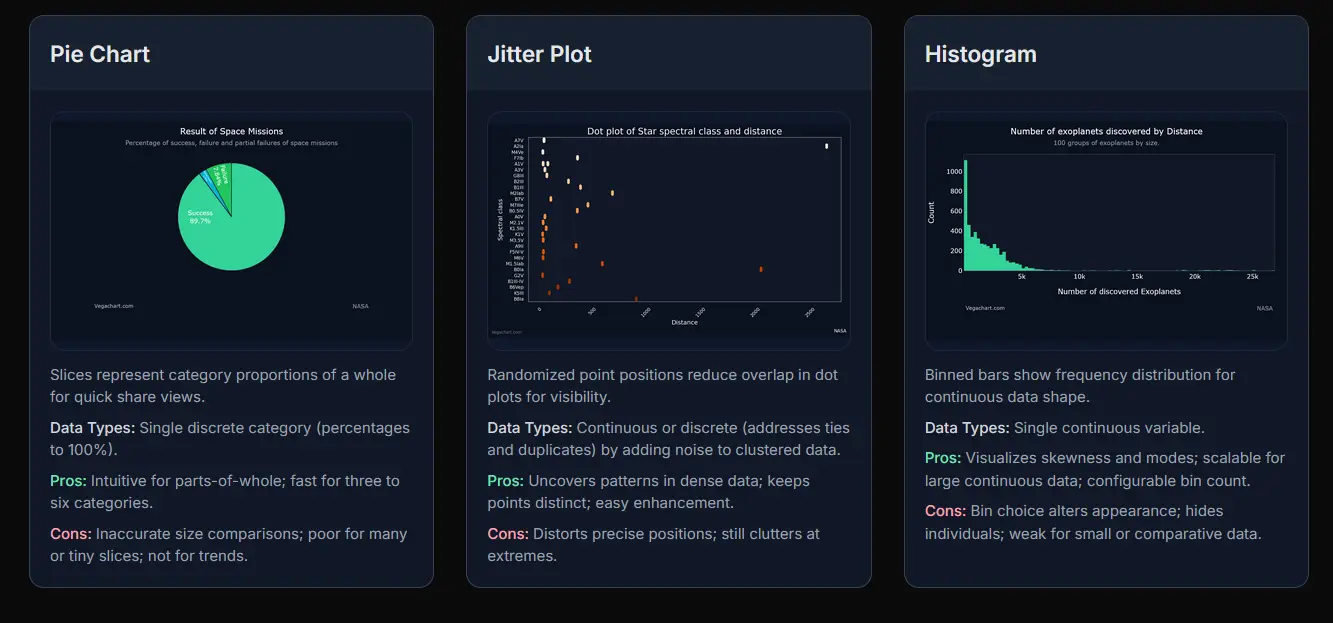This screenshot has height=623, width=1333.
Task: Click the "Cons:" label in the Histogram card
Action: 945,511
